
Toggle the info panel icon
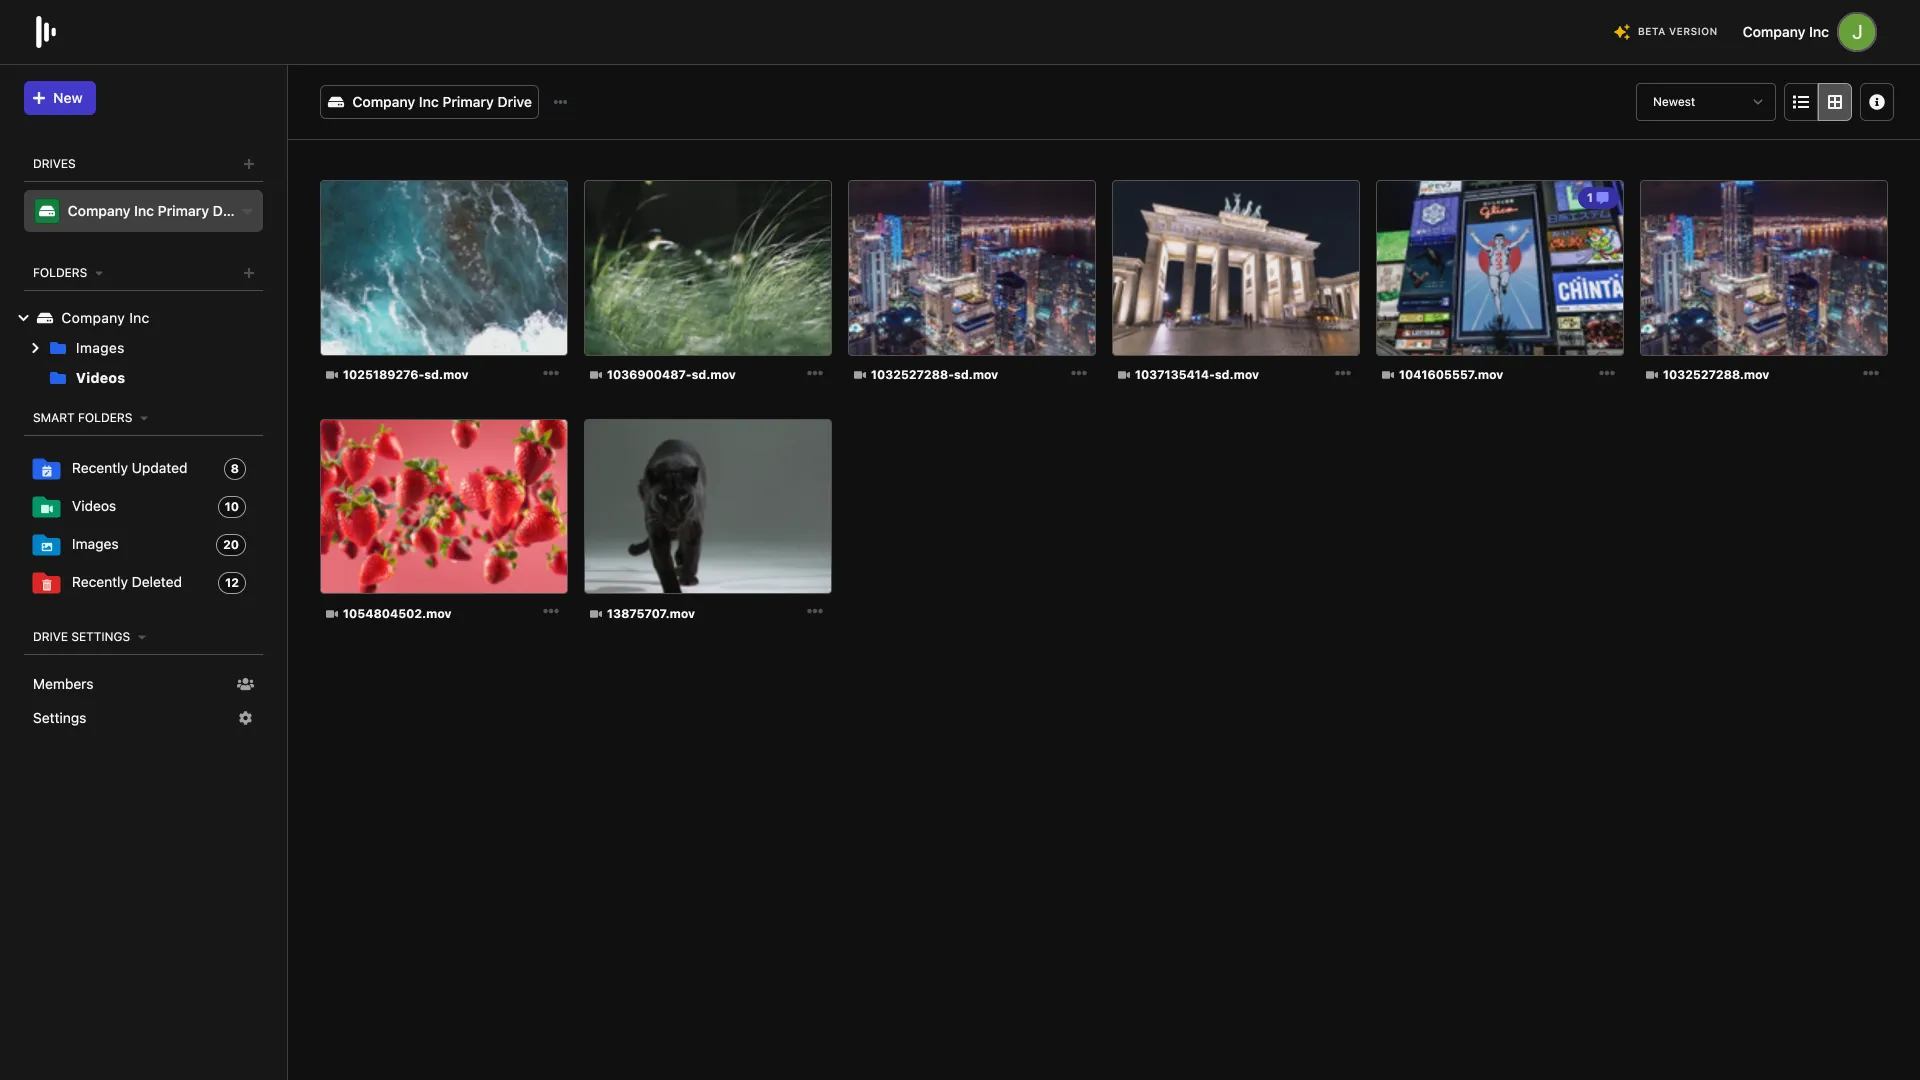click(x=1877, y=102)
